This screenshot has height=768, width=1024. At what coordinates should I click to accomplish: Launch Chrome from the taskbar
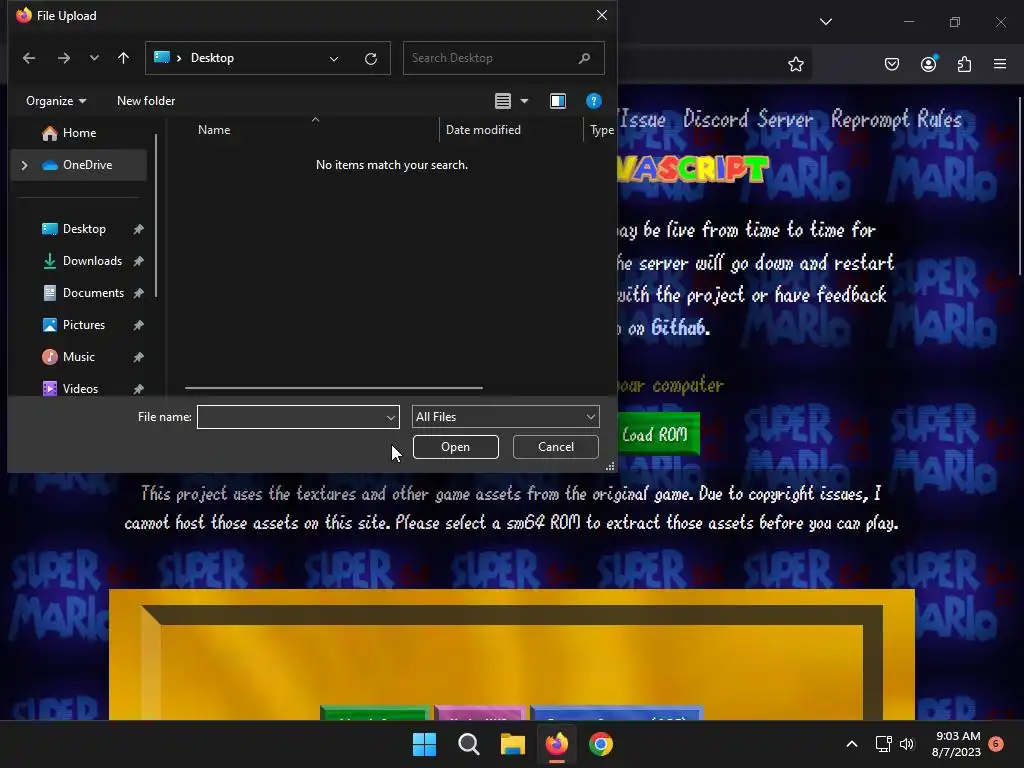[601, 744]
